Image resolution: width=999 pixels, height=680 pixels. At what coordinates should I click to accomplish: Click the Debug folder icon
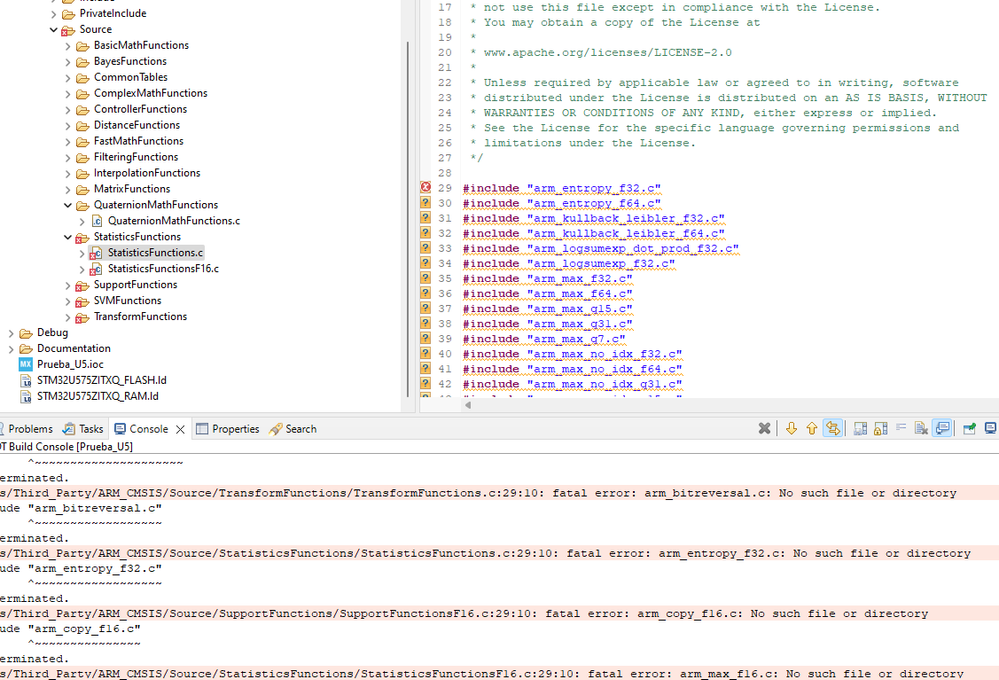click(25, 333)
